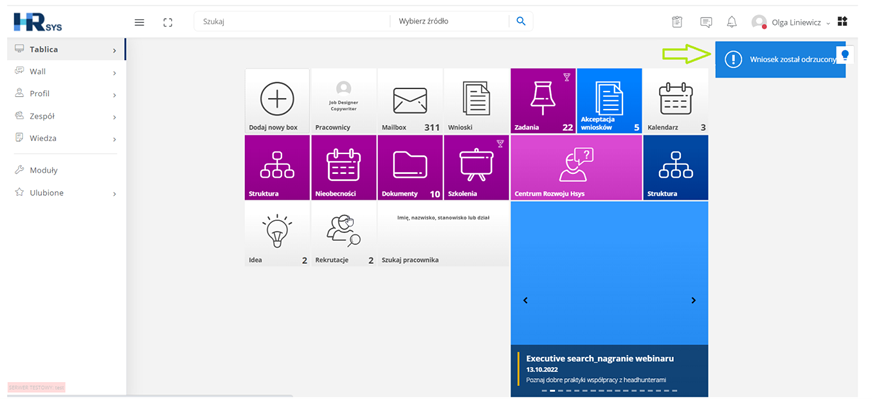Open the Rekrutacje tile
872x399 pixels.
tap(343, 234)
